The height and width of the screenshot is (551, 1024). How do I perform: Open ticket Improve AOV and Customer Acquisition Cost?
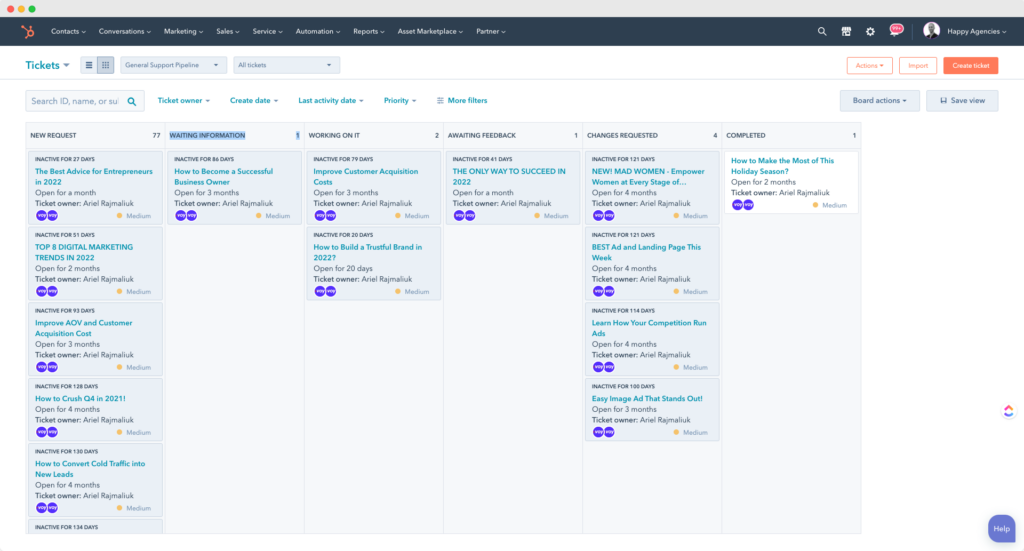(84, 328)
